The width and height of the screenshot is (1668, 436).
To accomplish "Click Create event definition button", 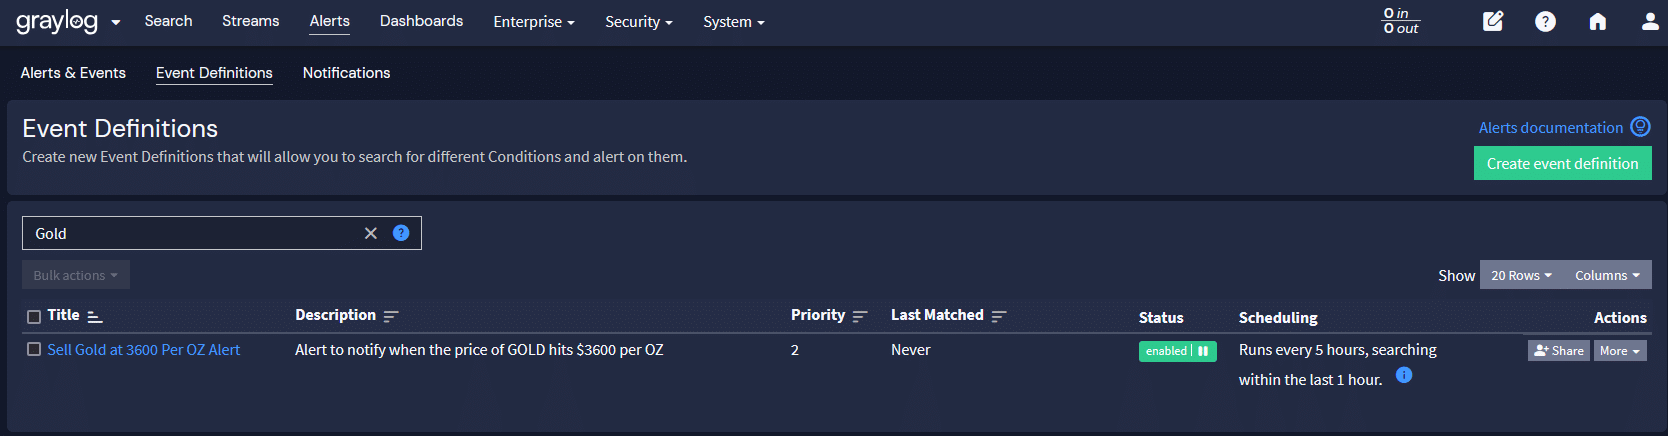I will tap(1562, 164).
